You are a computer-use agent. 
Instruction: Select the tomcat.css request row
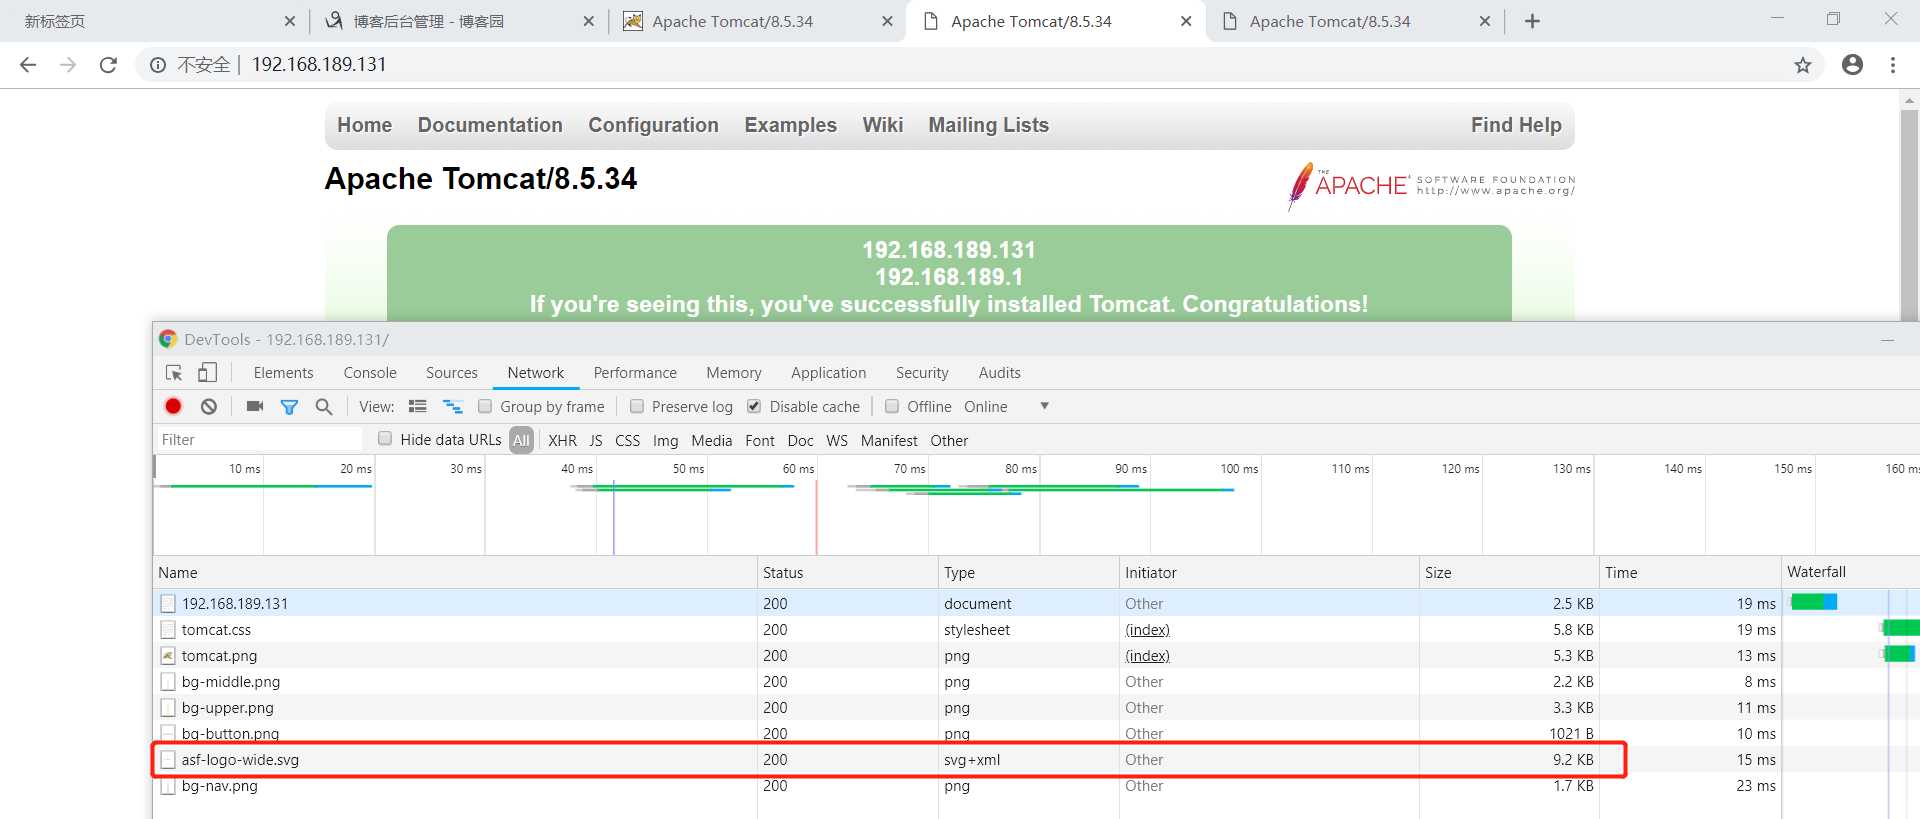pos(967,630)
